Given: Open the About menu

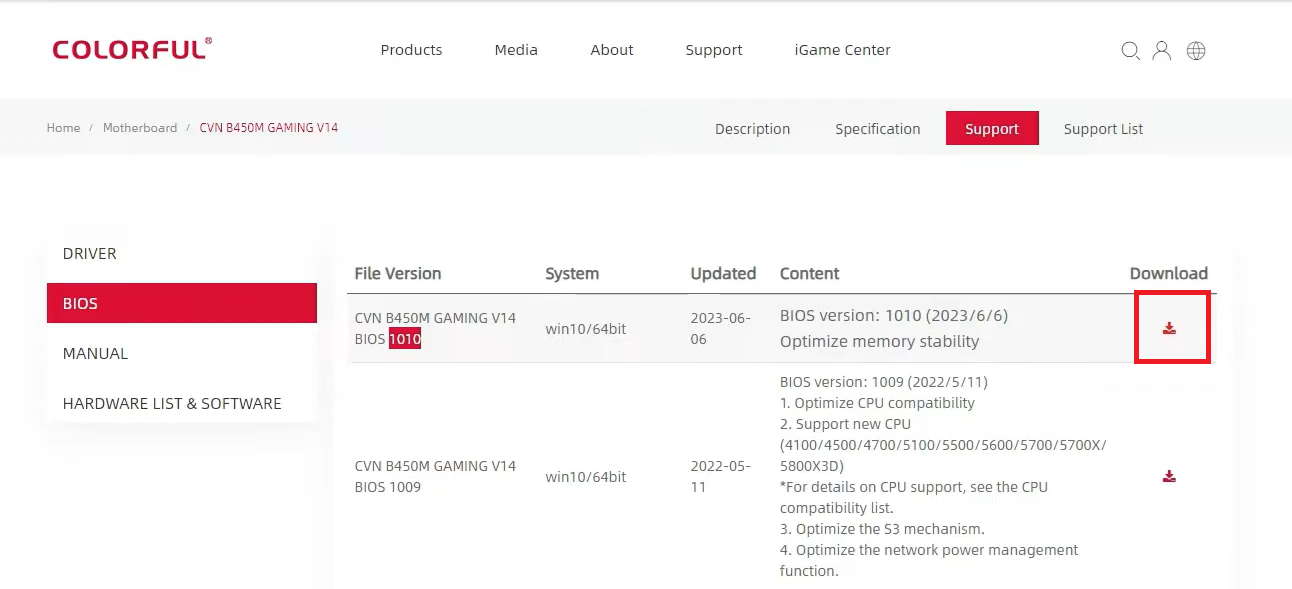Looking at the screenshot, I should tap(612, 50).
